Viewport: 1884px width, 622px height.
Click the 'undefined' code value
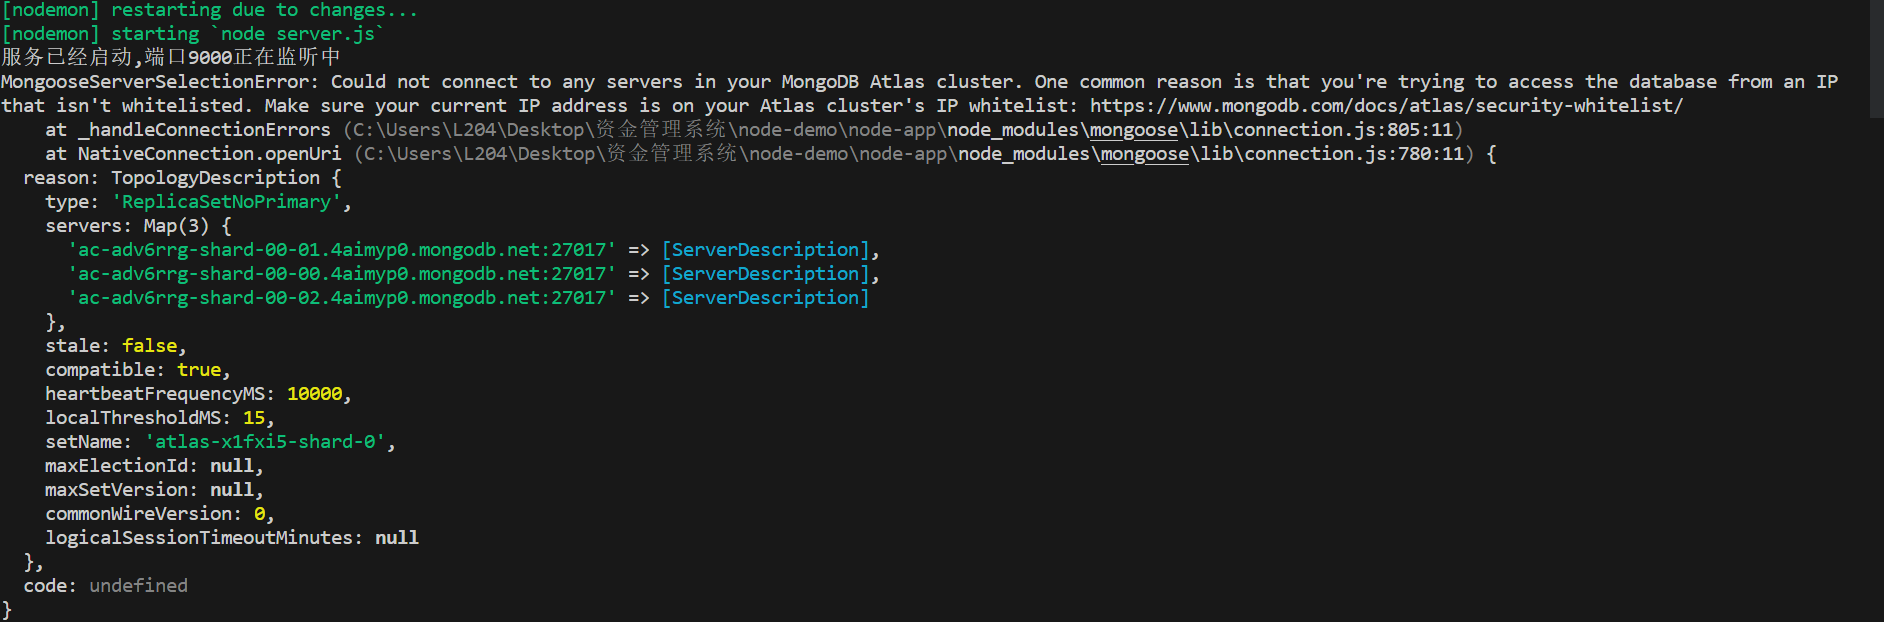tap(138, 586)
